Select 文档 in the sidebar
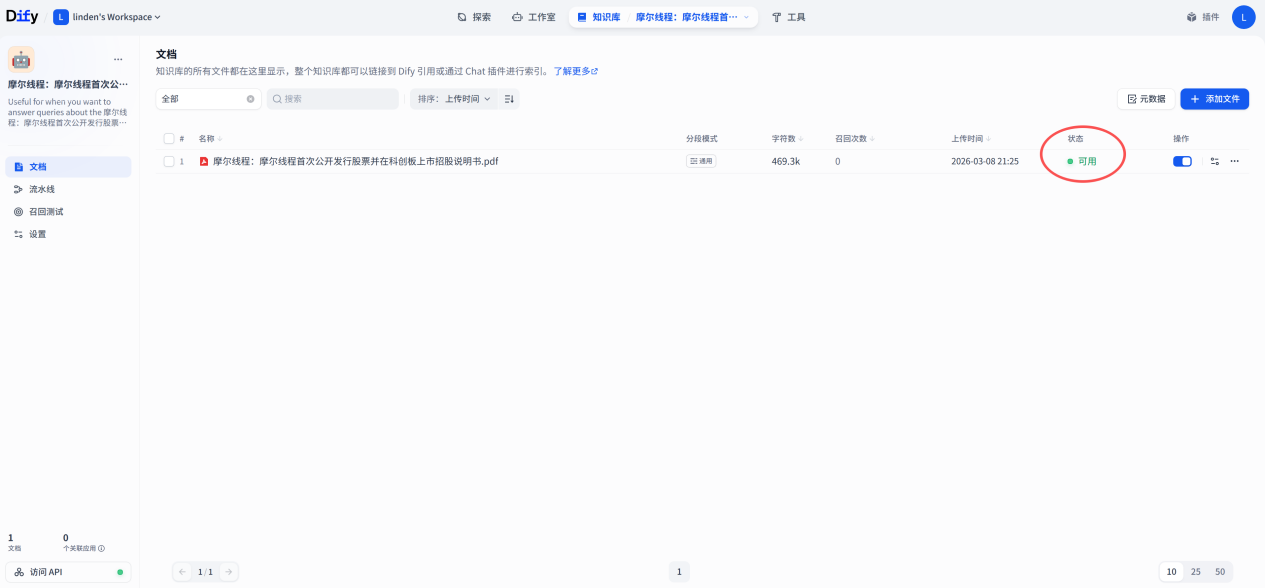The image size is (1265, 588). 68,167
